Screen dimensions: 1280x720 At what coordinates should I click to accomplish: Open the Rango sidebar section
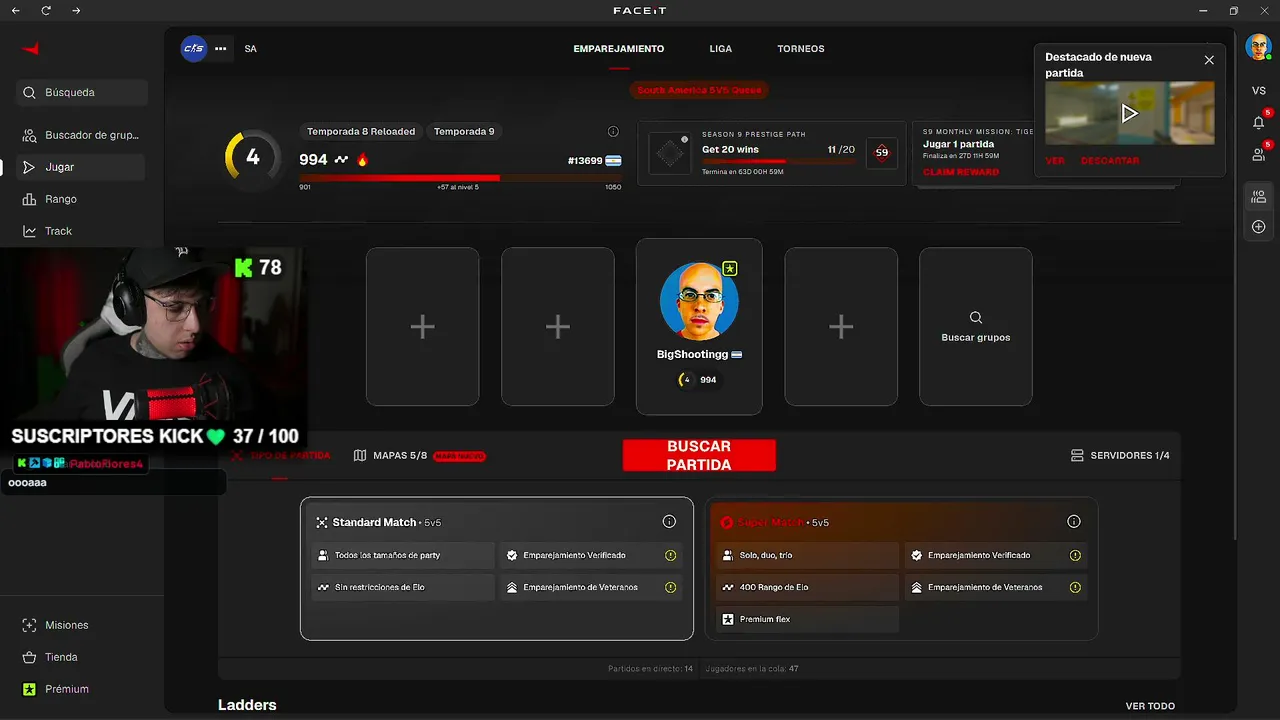(x=81, y=199)
